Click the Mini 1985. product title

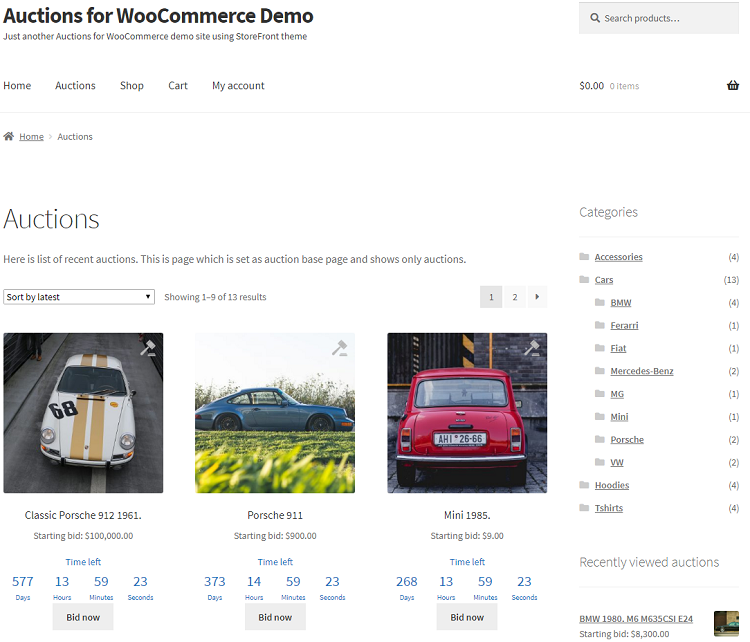point(467,515)
